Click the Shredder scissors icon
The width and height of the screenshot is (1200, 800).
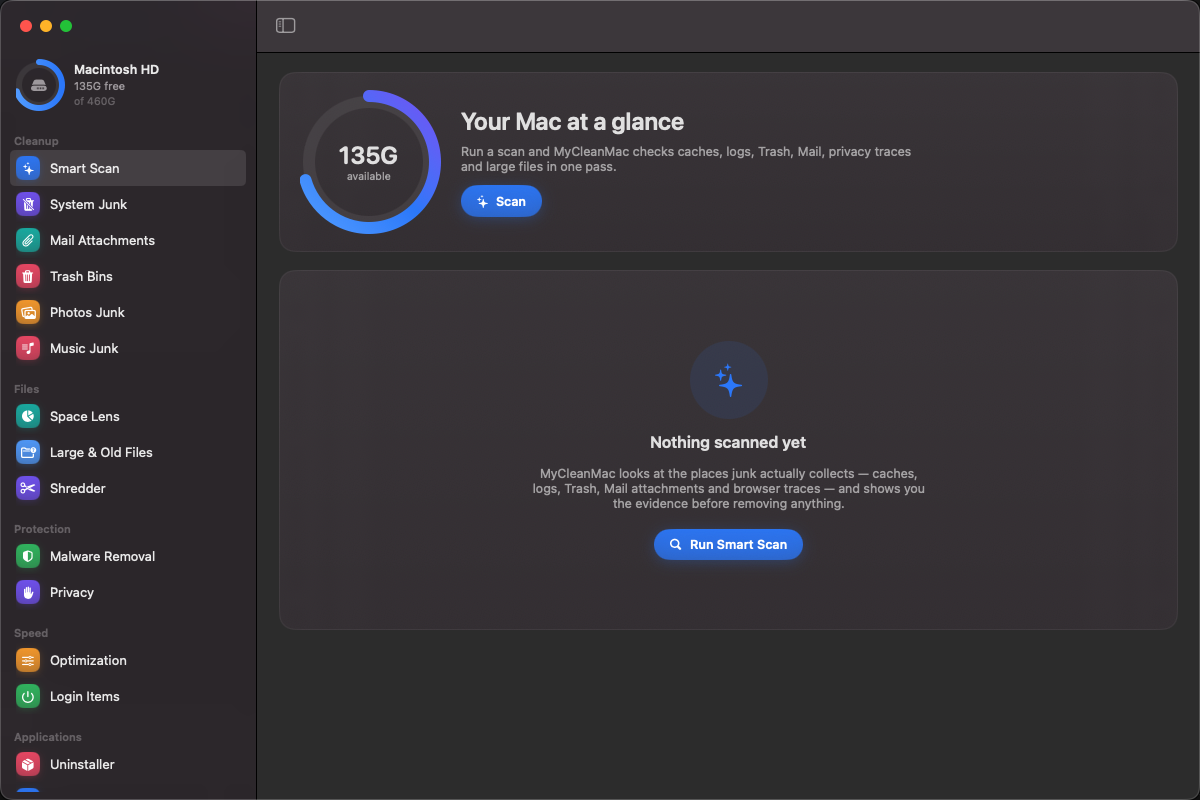(28, 488)
